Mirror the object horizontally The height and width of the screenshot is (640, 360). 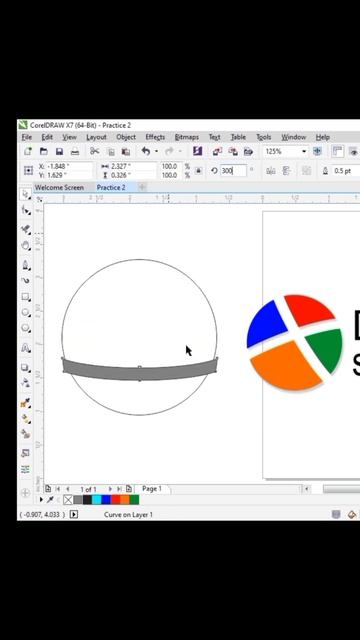(271, 171)
